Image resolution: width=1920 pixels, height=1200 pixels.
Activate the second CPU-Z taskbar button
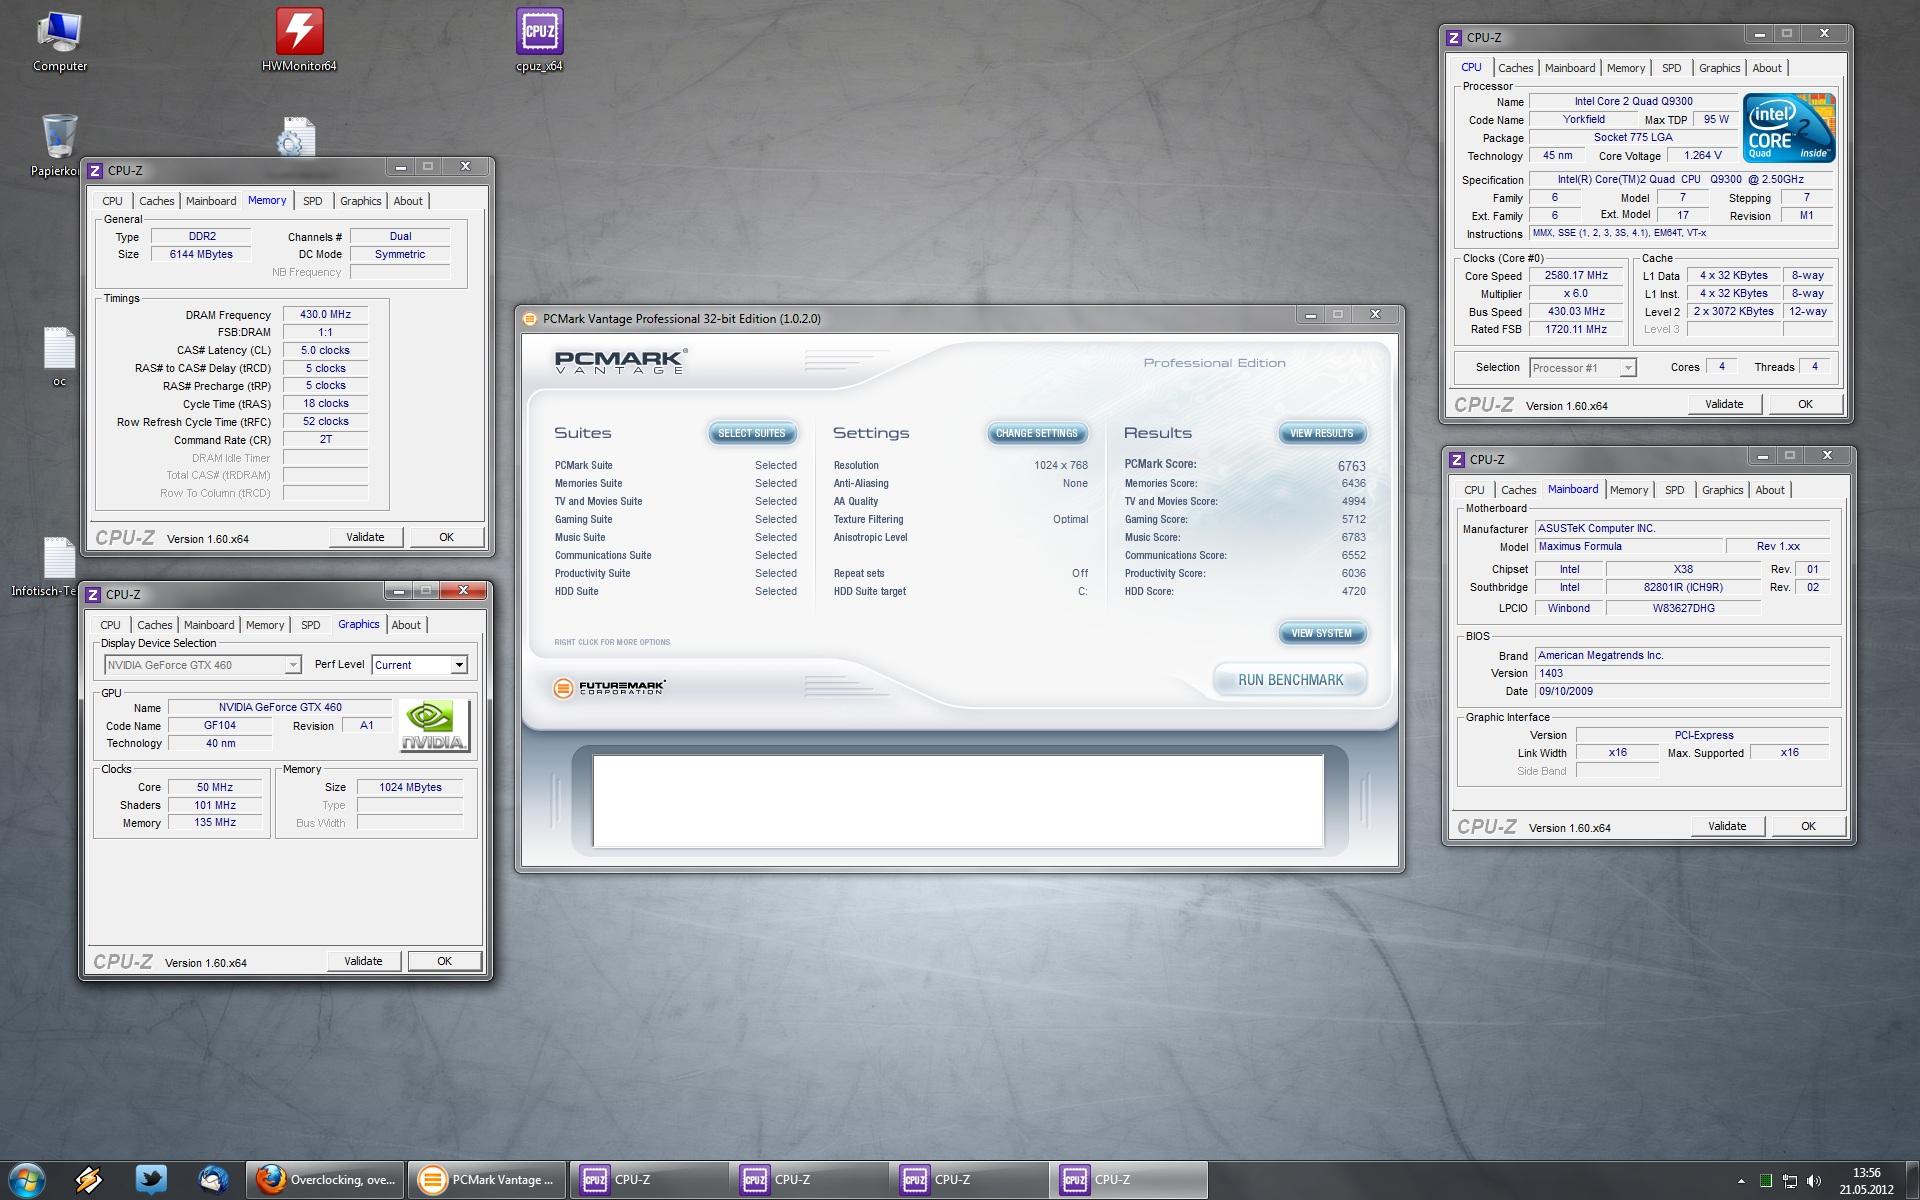point(809,1180)
